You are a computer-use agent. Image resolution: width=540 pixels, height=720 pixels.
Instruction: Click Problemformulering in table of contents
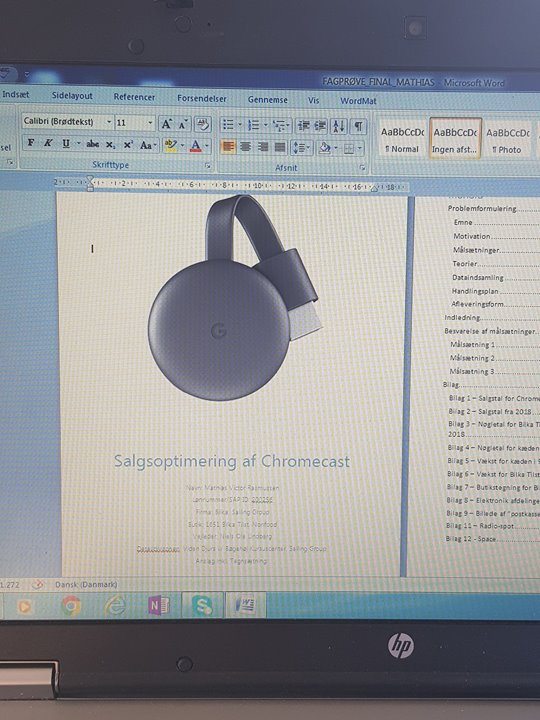(482, 208)
